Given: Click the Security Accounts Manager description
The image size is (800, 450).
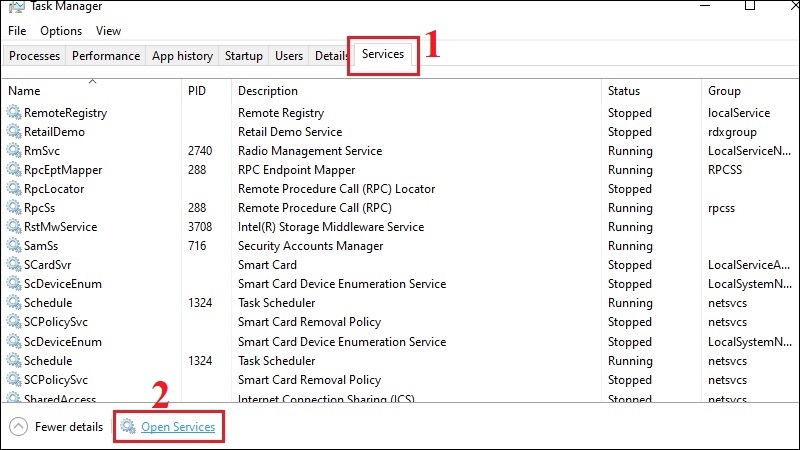Looking at the screenshot, I should coord(310,246).
